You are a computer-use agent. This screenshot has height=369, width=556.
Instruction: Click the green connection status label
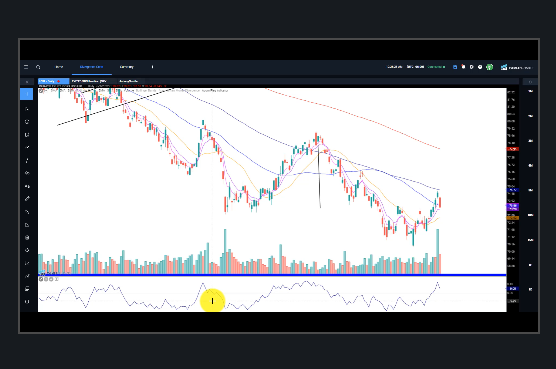tap(436, 67)
